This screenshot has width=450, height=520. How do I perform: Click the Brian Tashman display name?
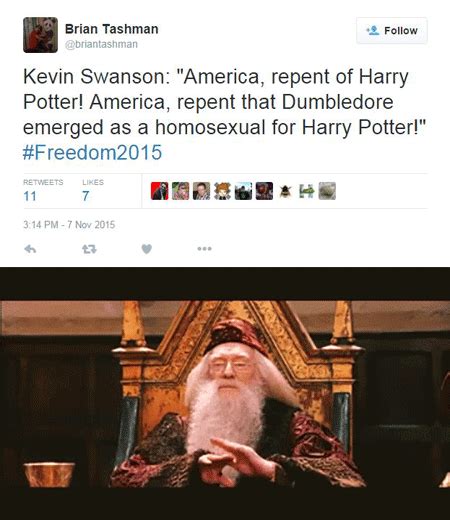click(112, 29)
